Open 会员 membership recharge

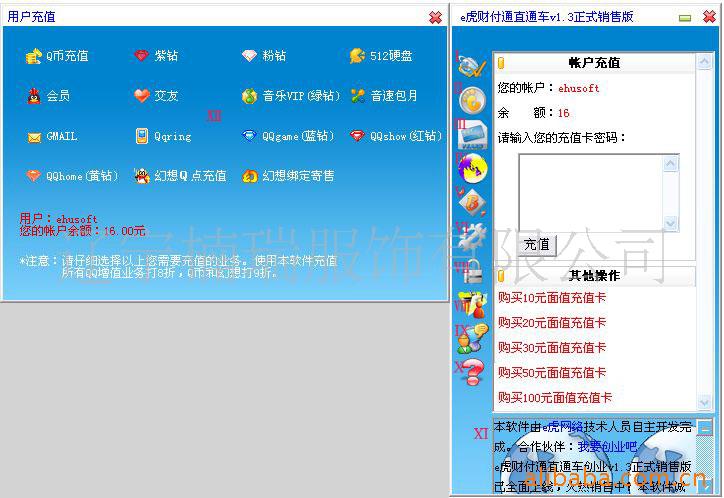point(48,96)
